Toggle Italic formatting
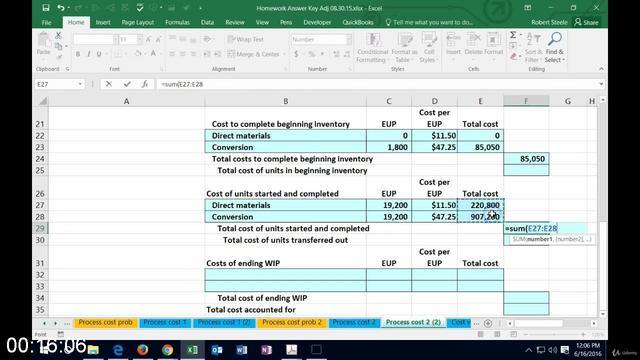This screenshot has height=360, width=640. click(x=88, y=54)
